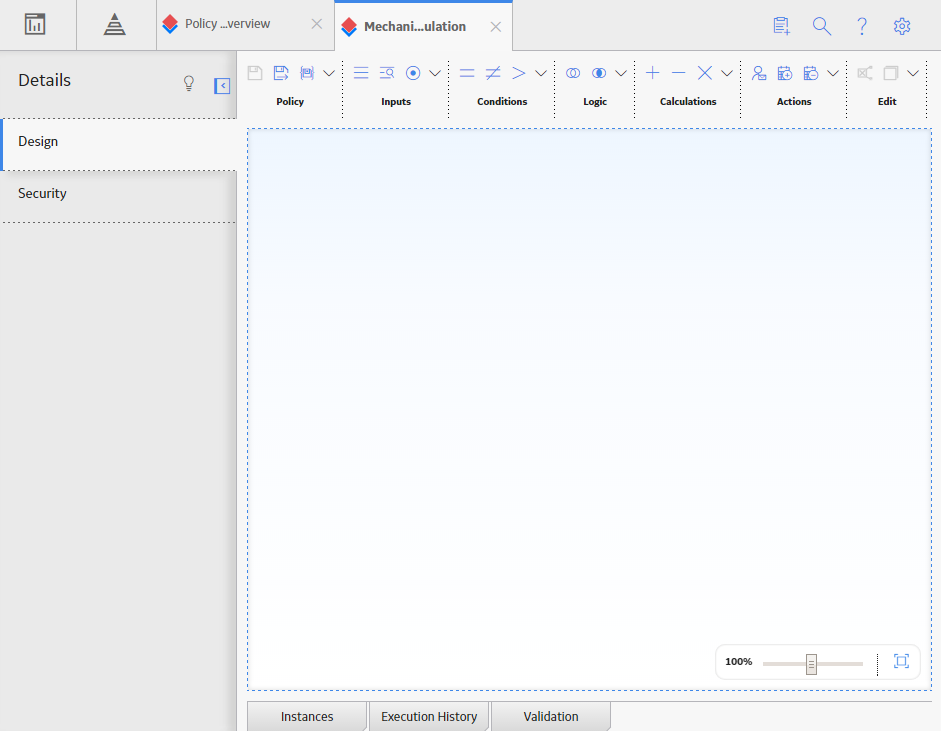Image resolution: width=941 pixels, height=731 pixels.
Task: Click the Actions group label
Action: point(794,101)
